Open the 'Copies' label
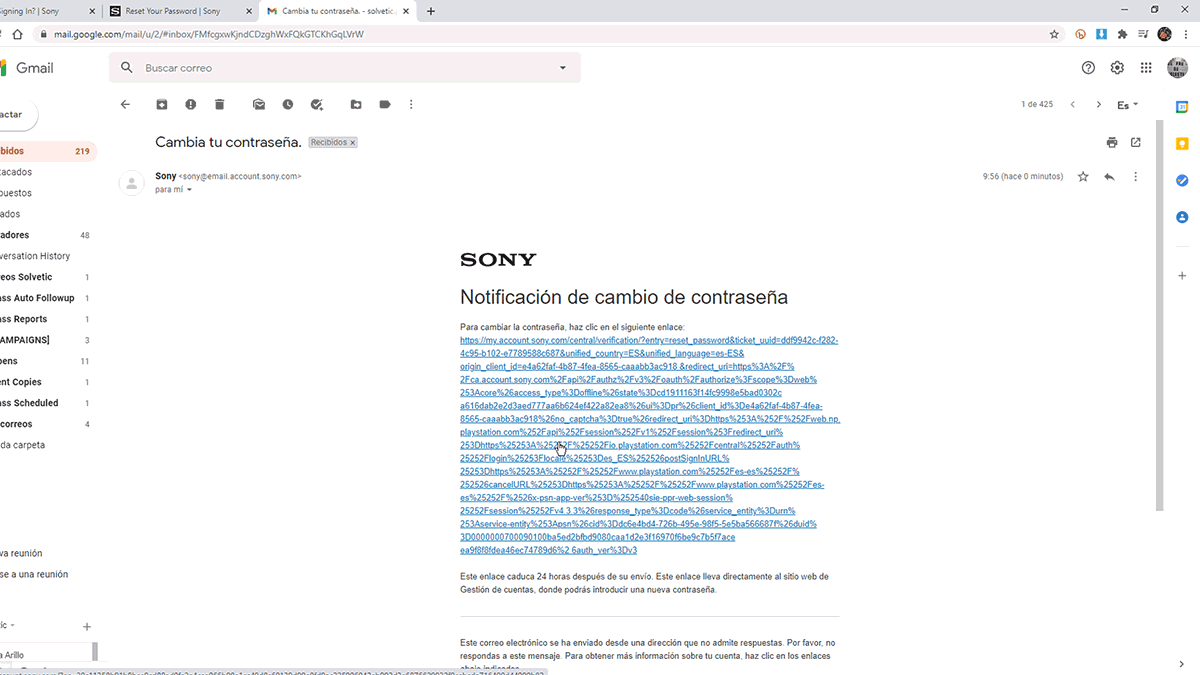Image resolution: width=1200 pixels, height=675 pixels. pos(47,382)
